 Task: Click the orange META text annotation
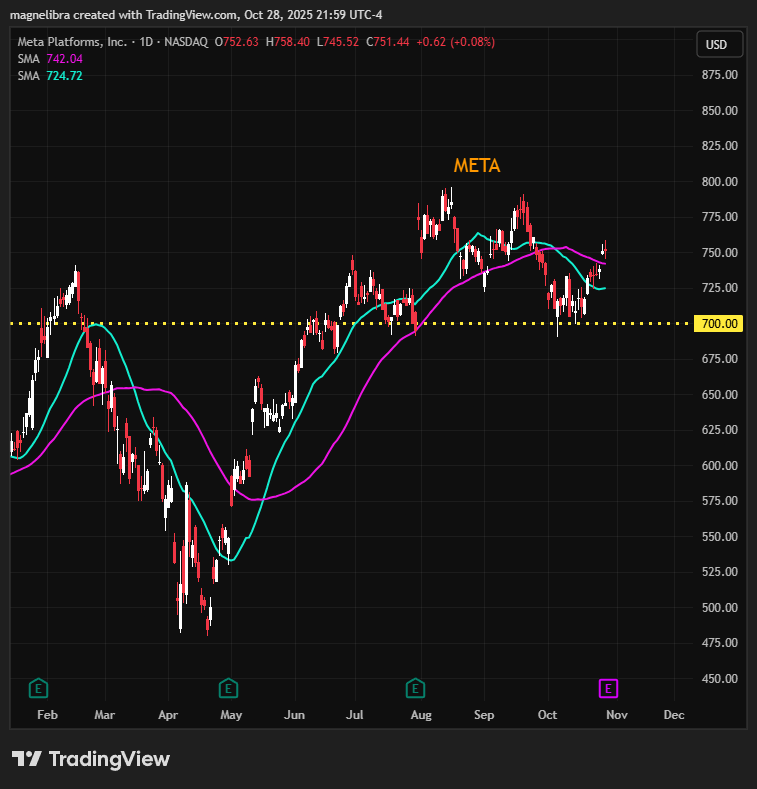[x=477, y=166]
